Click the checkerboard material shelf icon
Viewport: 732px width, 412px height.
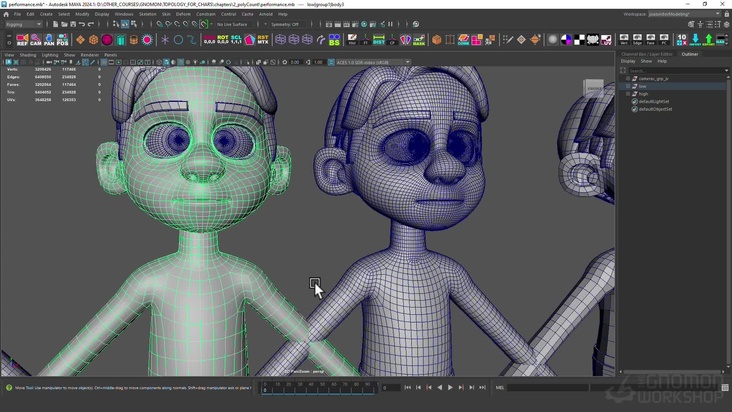(x=579, y=40)
